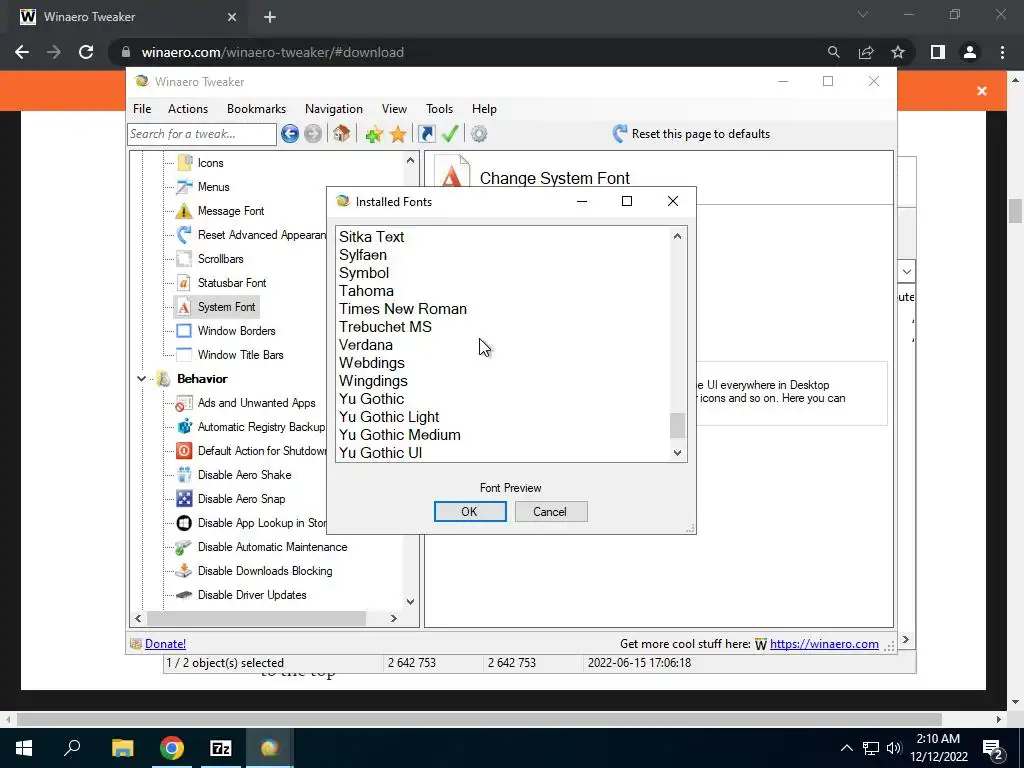This screenshot has height=768, width=1024.
Task: Select Window Borders tree item
Action: [x=236, y=331]
